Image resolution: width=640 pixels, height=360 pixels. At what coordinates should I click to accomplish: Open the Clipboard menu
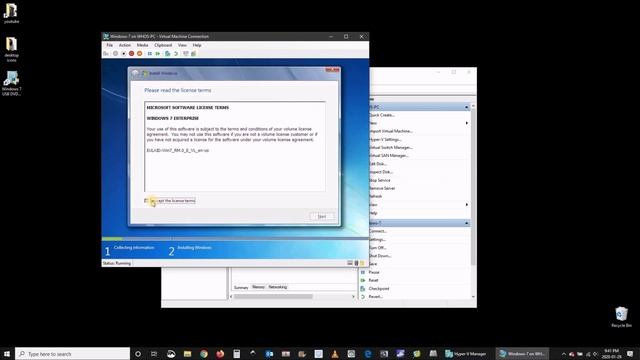(x=163, y=45)
